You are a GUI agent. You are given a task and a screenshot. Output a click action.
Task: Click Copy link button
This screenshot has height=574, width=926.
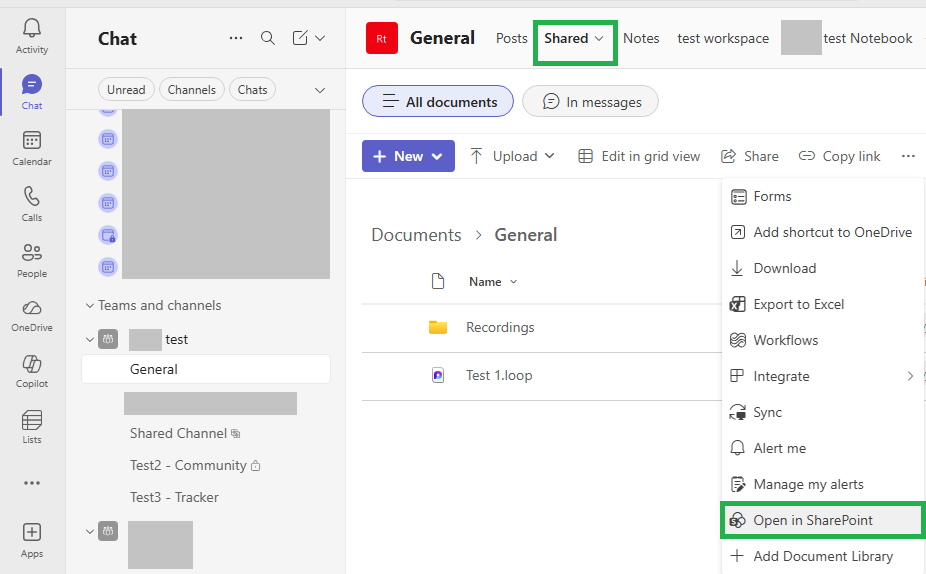click(839, 156)
